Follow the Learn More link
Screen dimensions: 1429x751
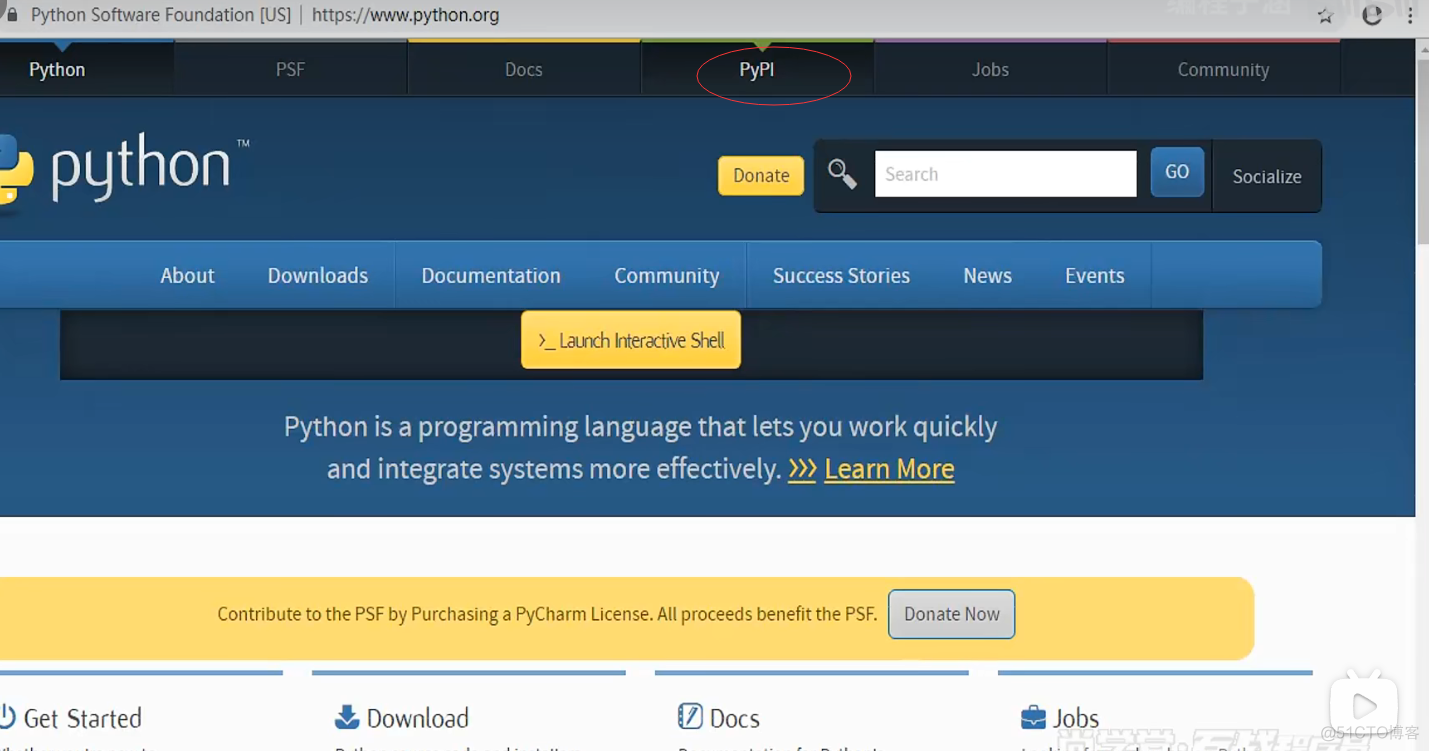(x=889, y=469)
